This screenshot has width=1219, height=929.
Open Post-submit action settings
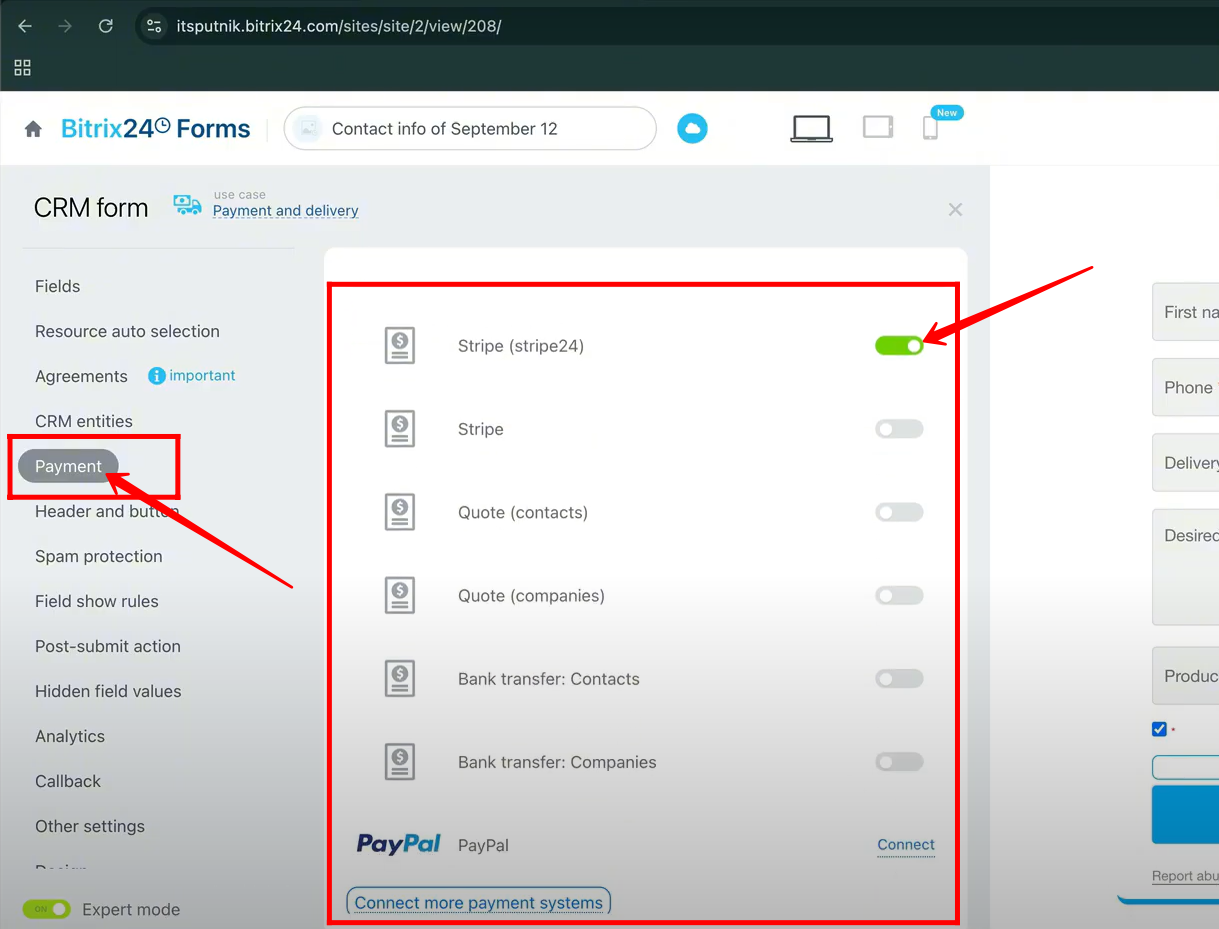(x=108, y=646)
